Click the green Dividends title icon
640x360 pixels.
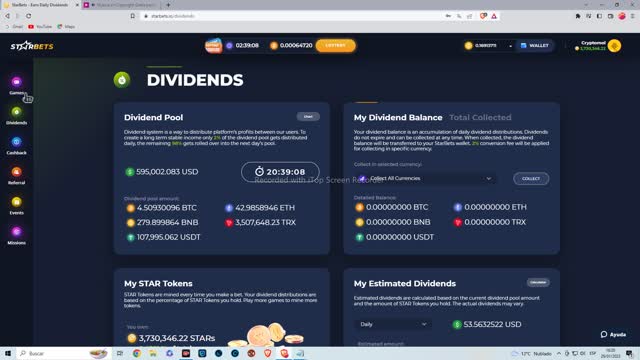[x=122, y=80]
